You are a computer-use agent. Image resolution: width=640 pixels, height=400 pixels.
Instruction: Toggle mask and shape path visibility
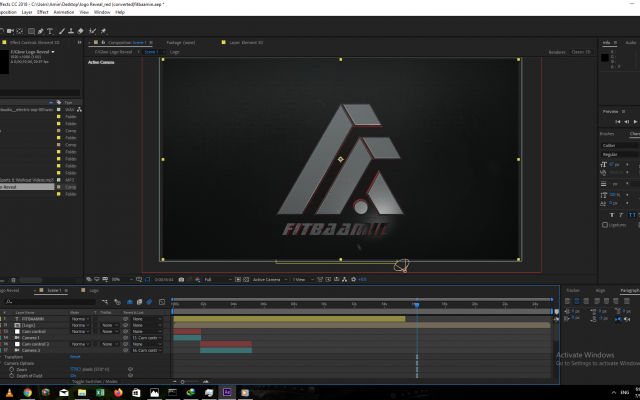147,280
